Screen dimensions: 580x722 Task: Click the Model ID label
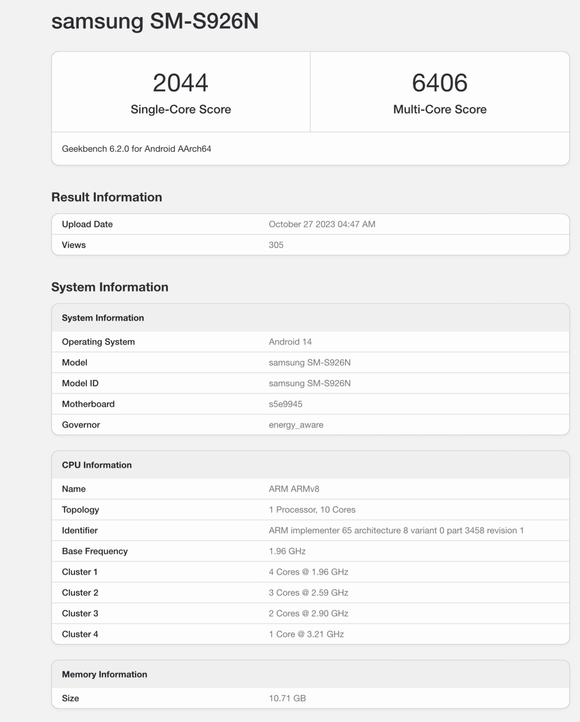point(80,383)
